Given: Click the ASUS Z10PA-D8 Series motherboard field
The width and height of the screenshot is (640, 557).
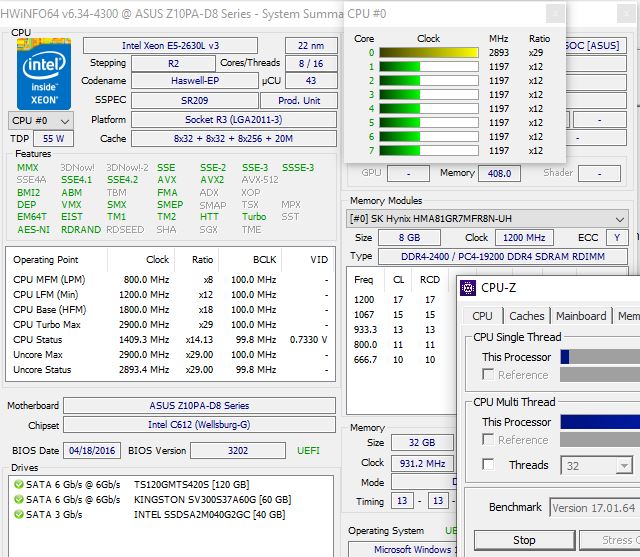Looking at the screenshot, I should click(200, 406).
